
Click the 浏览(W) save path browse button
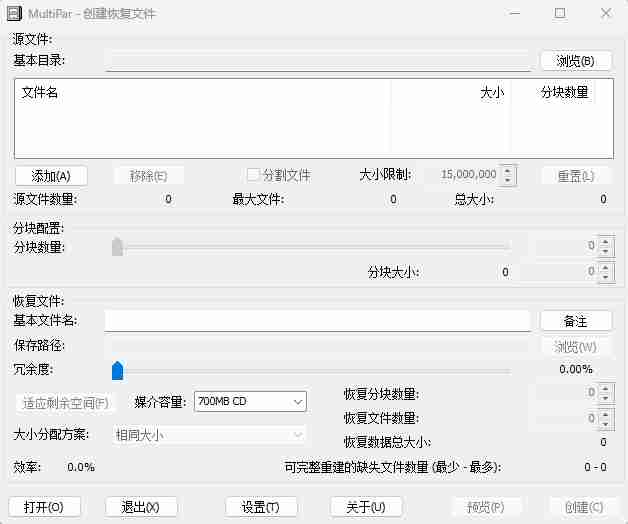[576, 346]
